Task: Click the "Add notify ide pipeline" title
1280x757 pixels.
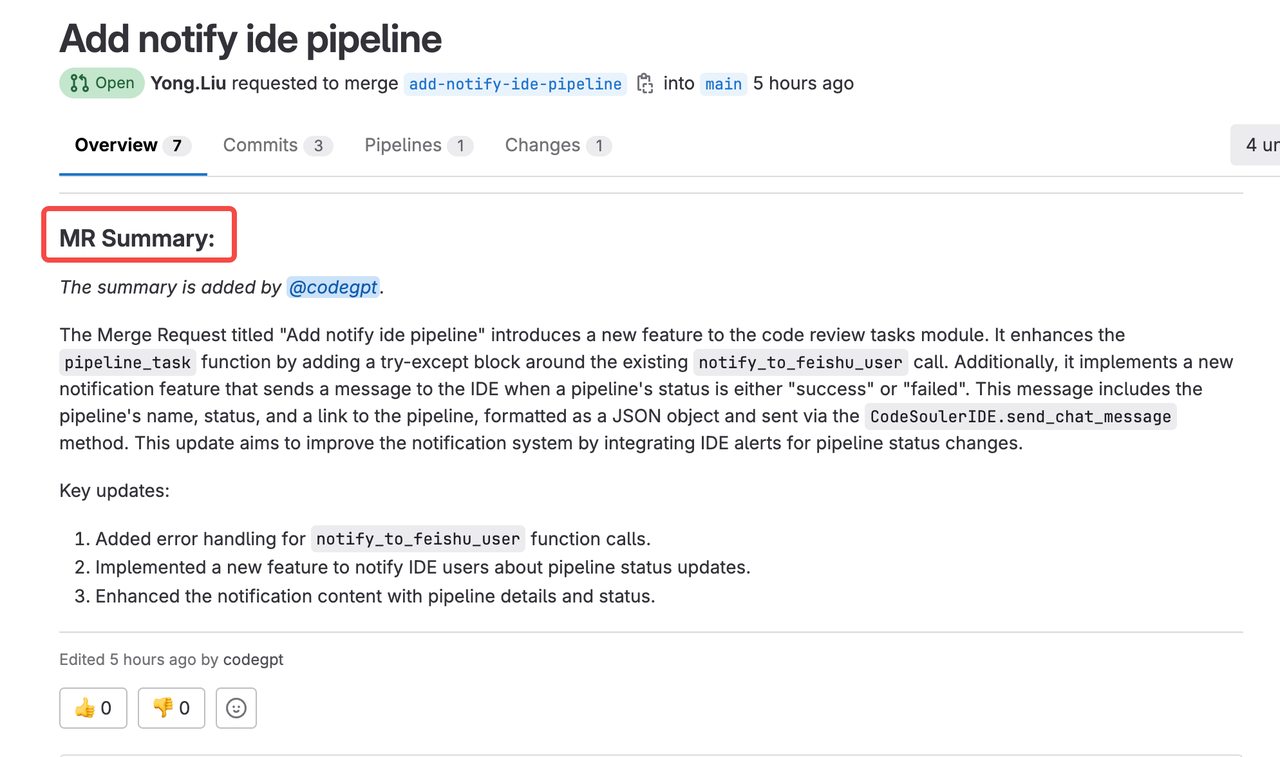Action: (250, 39)
